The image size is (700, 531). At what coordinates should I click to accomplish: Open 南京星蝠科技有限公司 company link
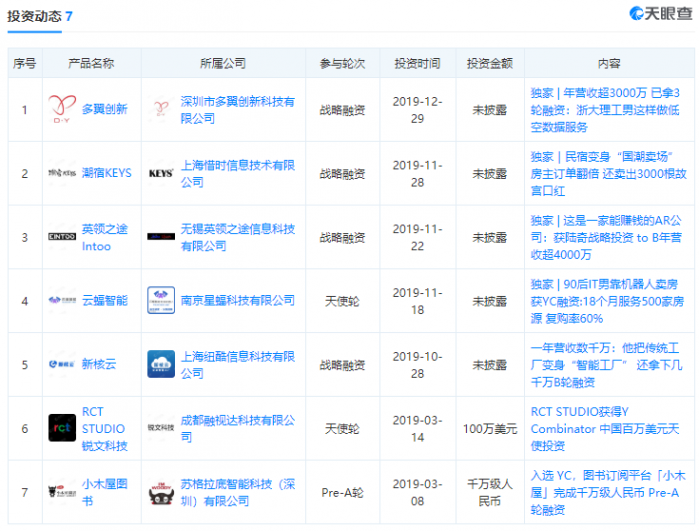[238, 301]
